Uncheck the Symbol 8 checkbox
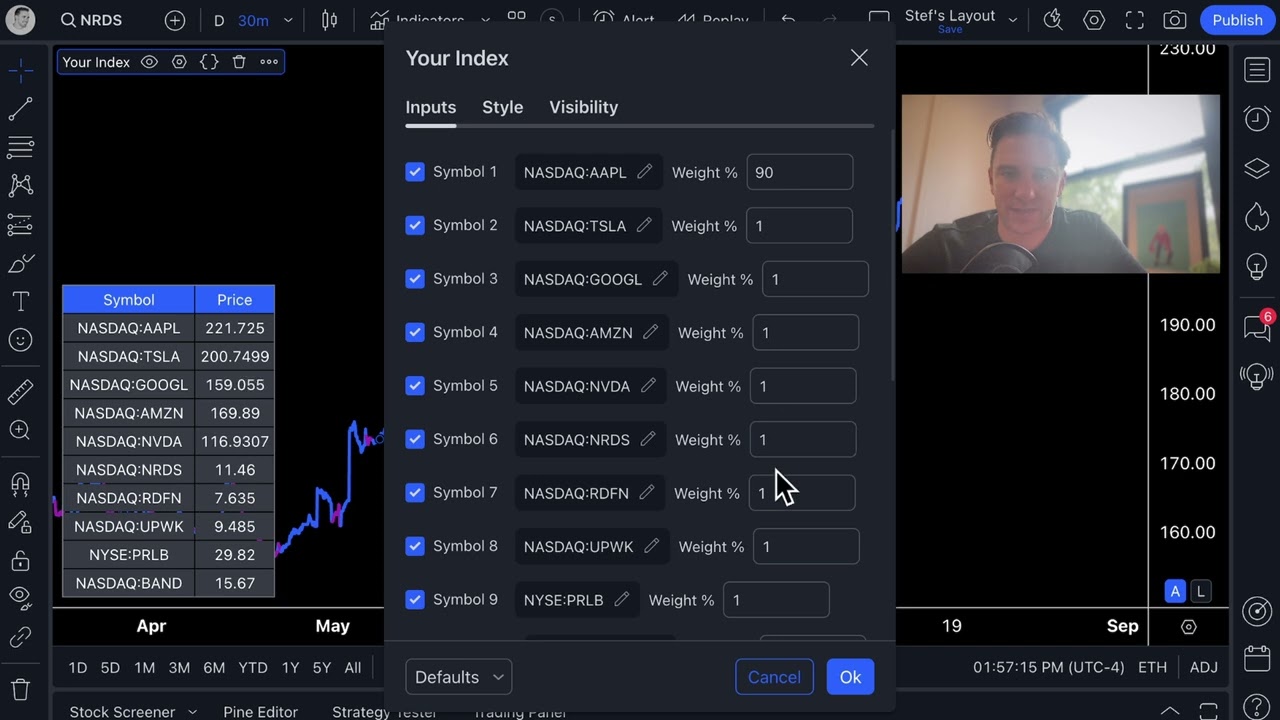Image resolution: width=1280 pixels, height=720 pixels. tap(415, 546)
